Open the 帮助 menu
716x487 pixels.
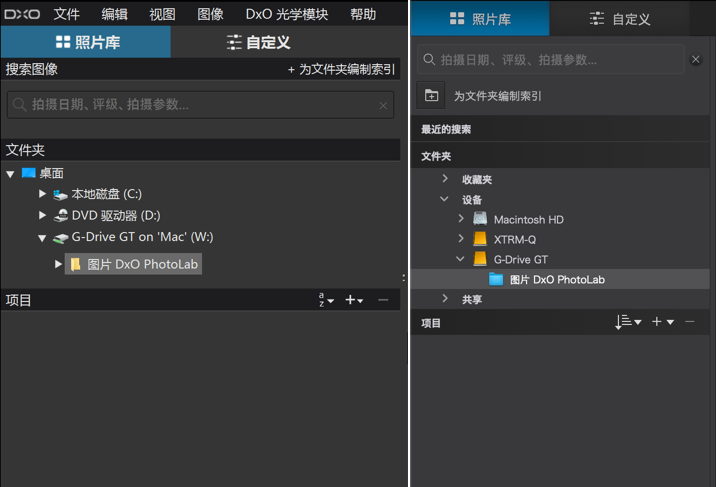point(363,14)
